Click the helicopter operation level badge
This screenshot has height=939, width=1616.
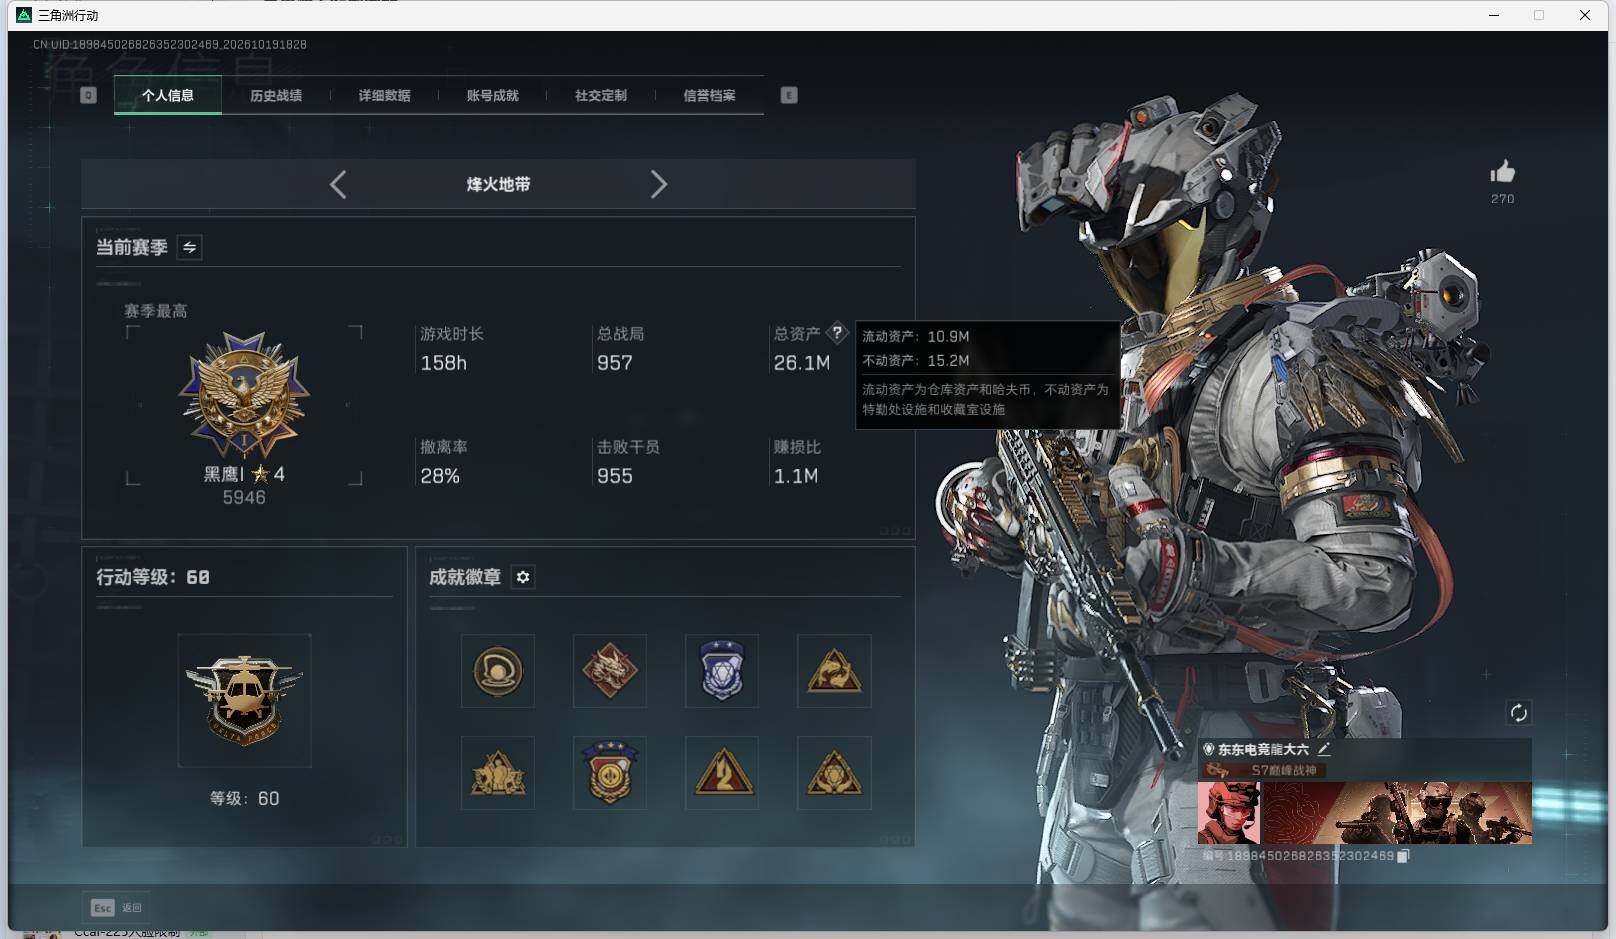[244, 700]
